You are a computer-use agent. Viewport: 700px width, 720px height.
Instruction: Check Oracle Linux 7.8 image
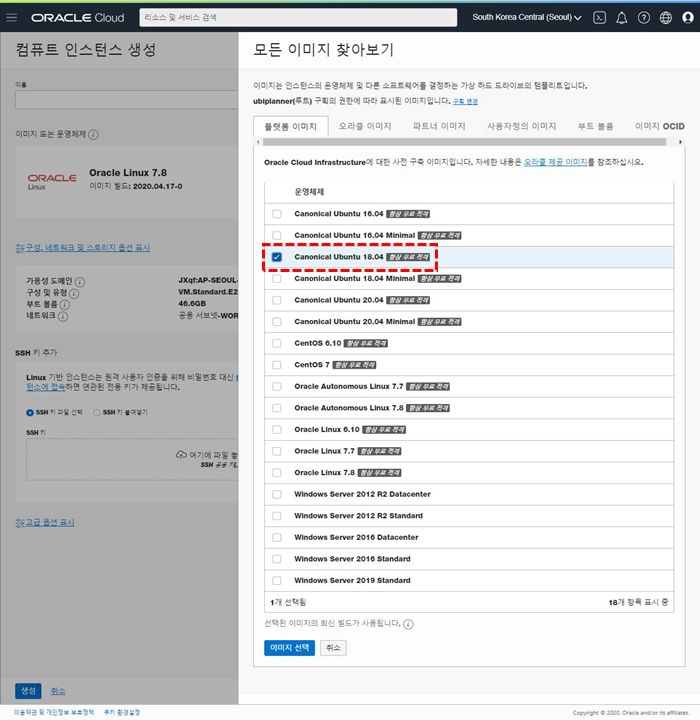click(277, 473)
